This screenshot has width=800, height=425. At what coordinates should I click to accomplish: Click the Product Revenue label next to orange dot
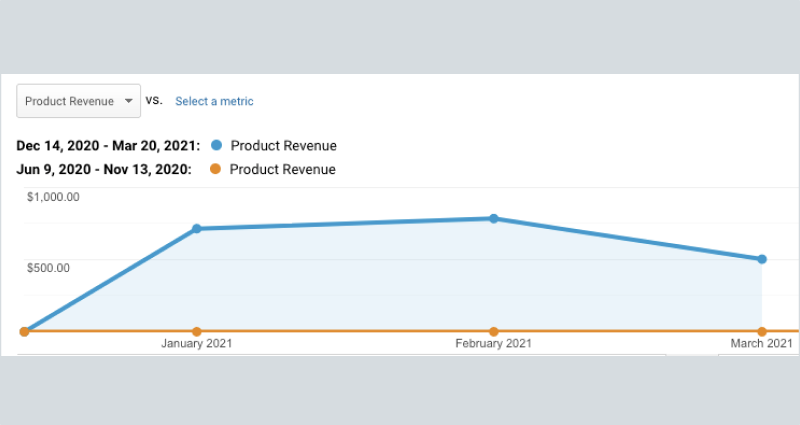282,170
